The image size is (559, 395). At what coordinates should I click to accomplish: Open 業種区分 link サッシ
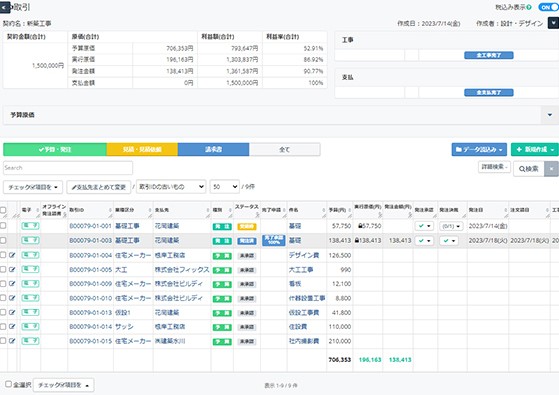(124, 327)
